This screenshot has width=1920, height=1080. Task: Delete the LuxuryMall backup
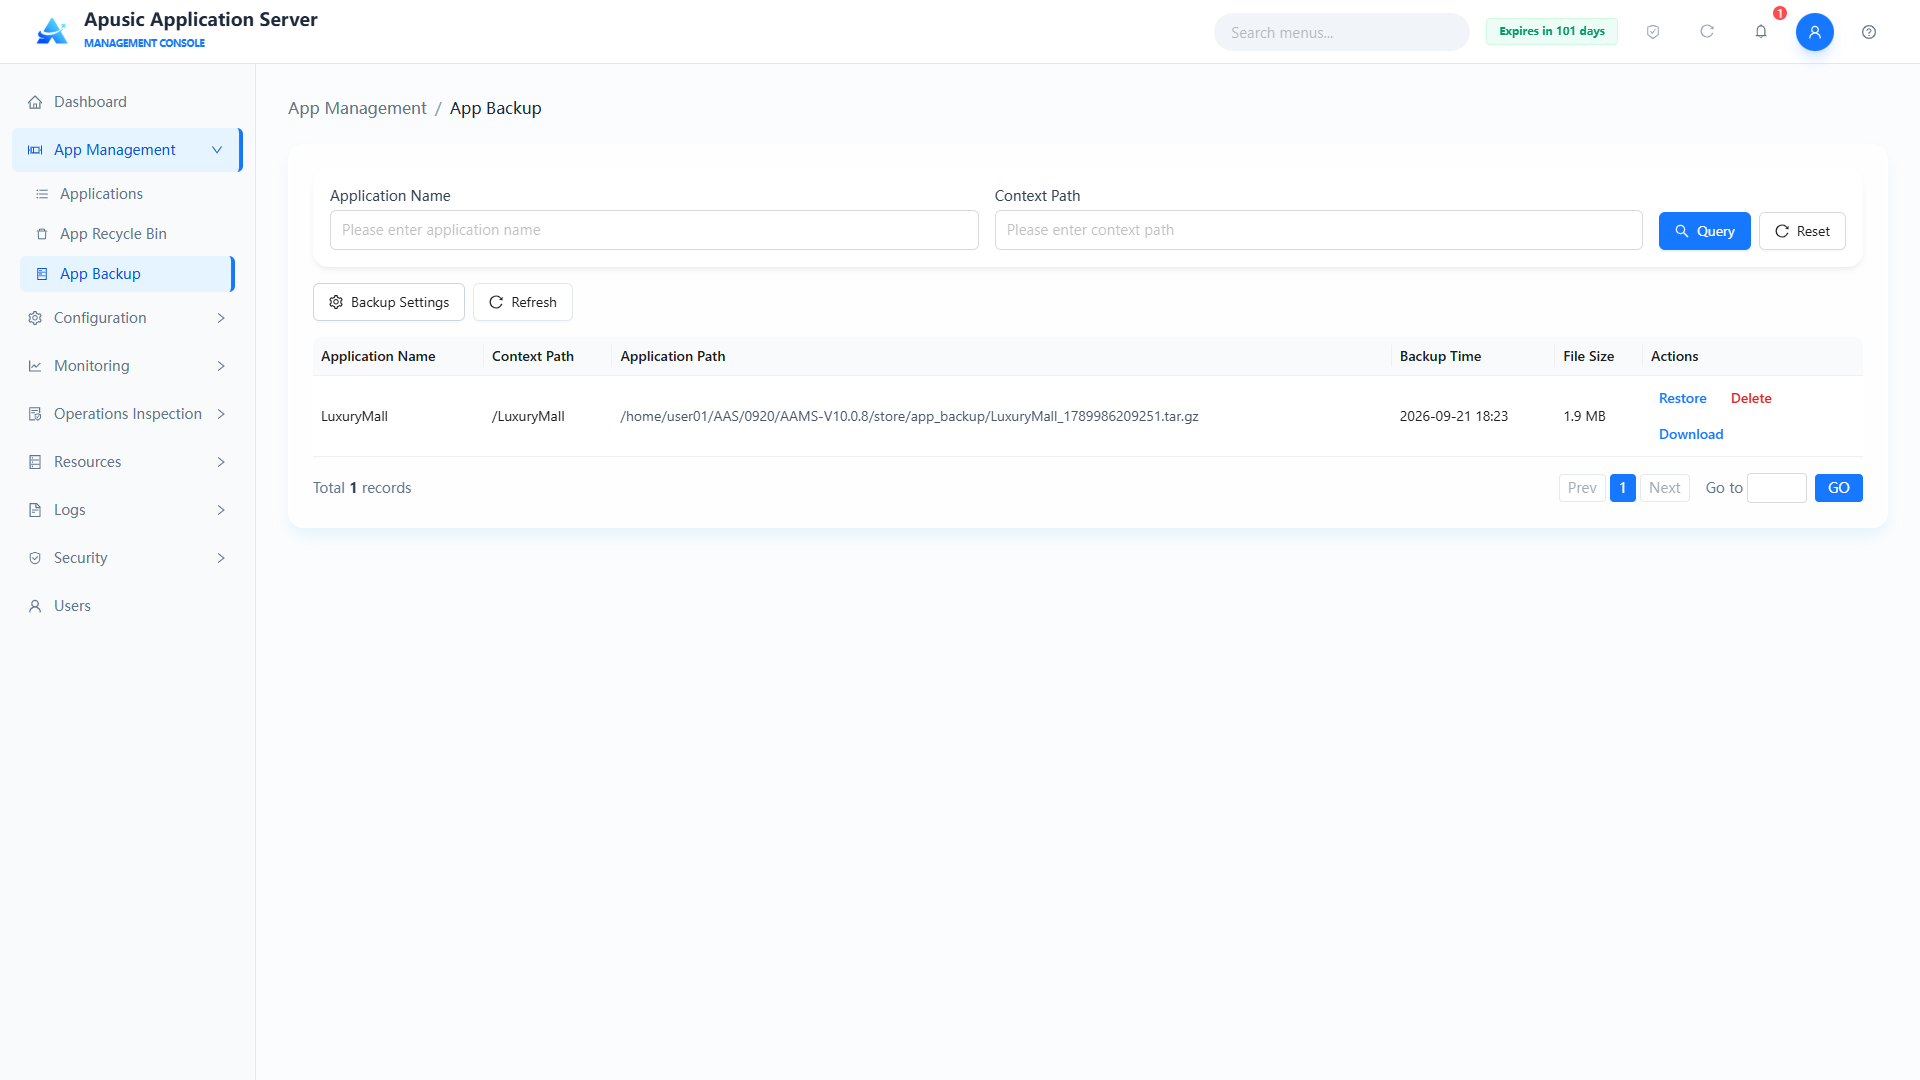point(1751,398)
